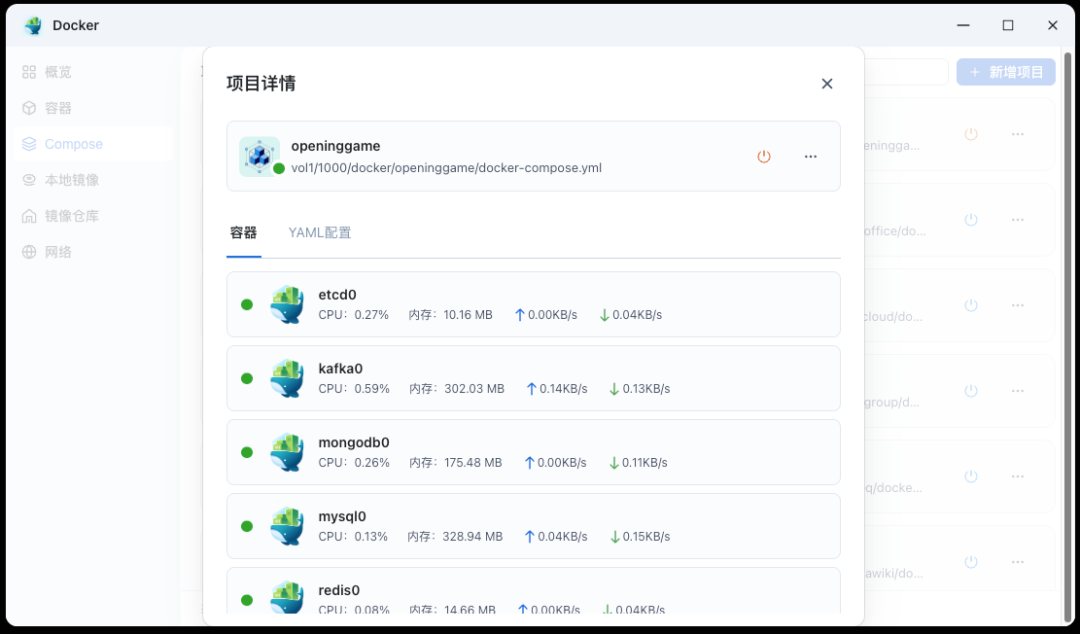Select the 网络 network globe icon
Viewport: 1080px width, 634px height.
[x=28, y=251]
